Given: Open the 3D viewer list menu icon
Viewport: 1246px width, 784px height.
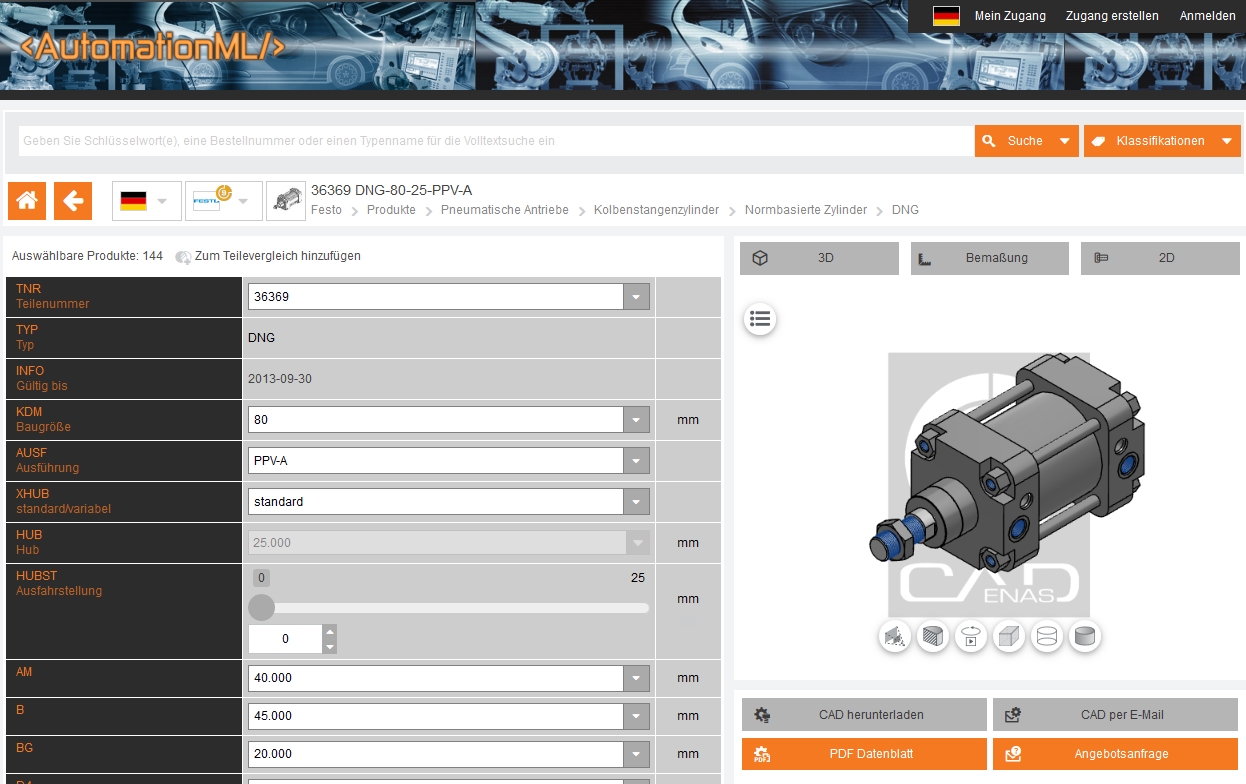Looking at the screenshot, I should coord(760,319).
